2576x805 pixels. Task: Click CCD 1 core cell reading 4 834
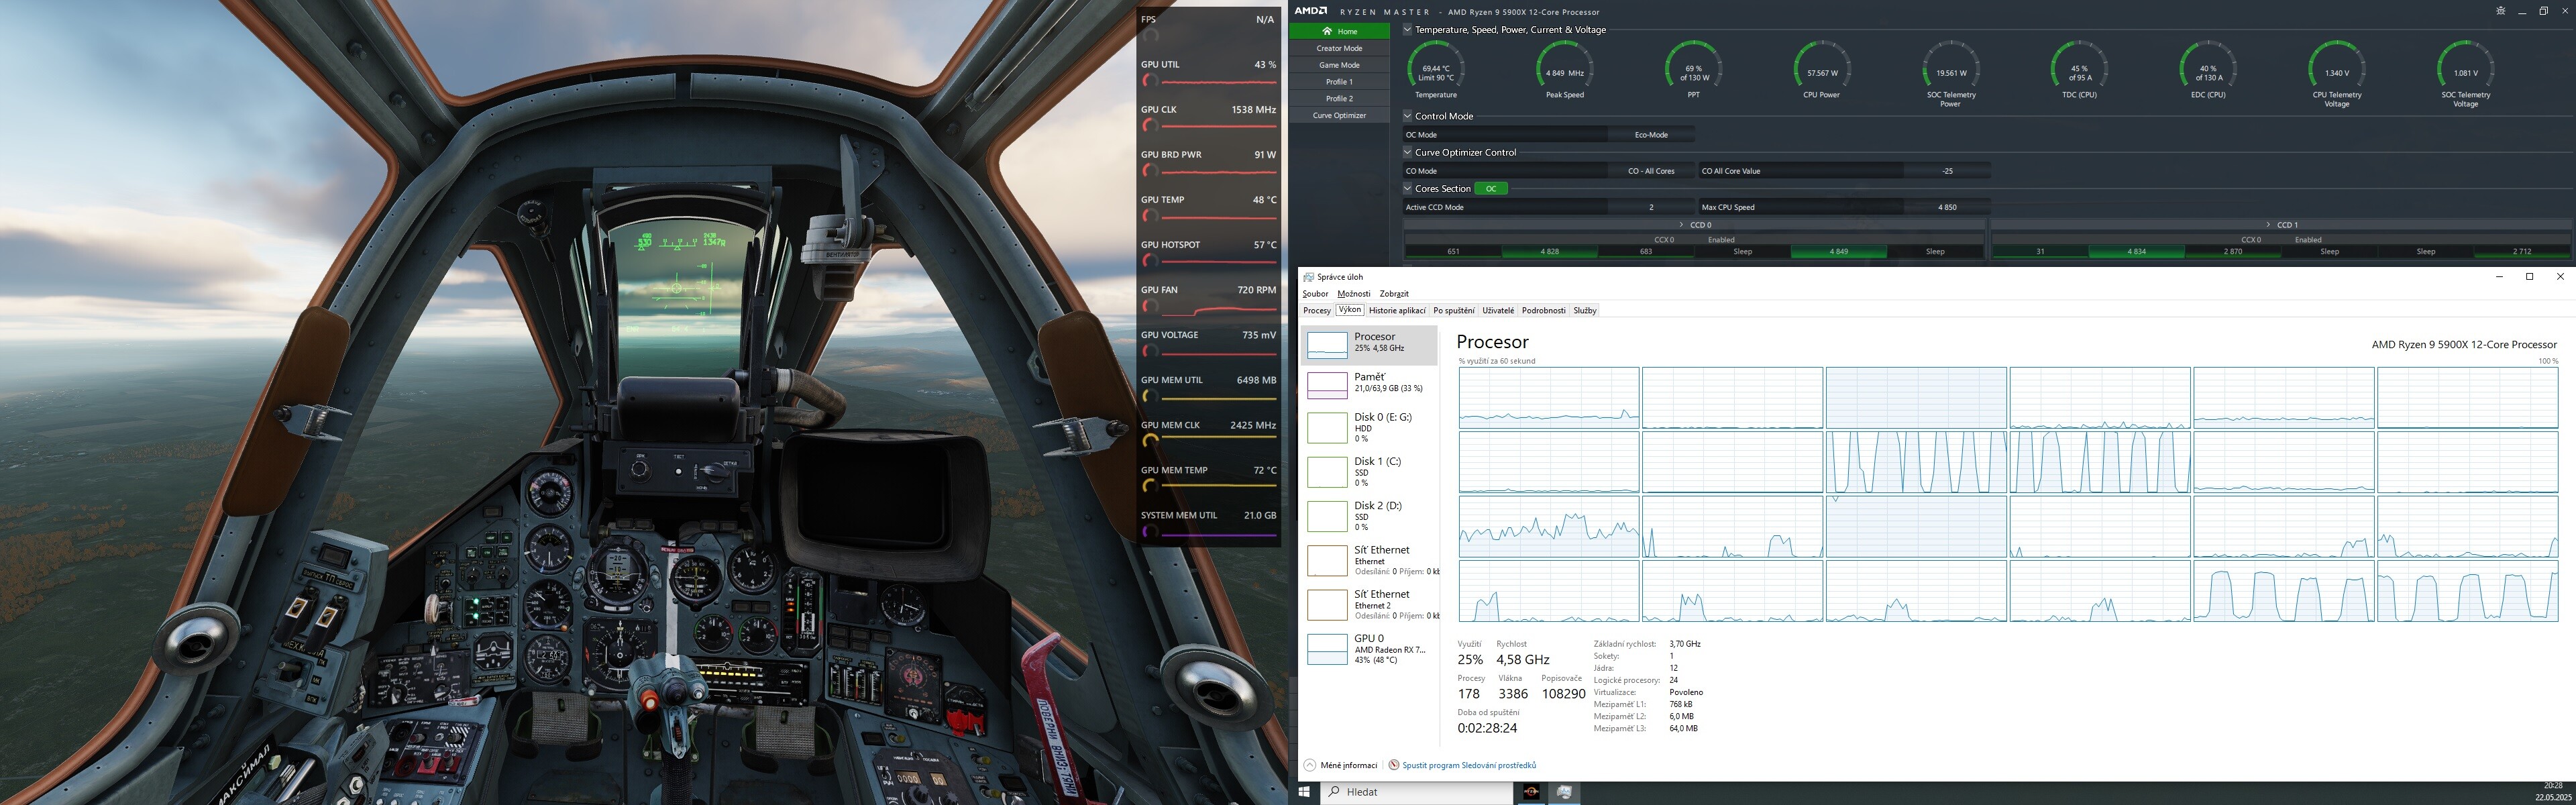(x=2136, y=252)
